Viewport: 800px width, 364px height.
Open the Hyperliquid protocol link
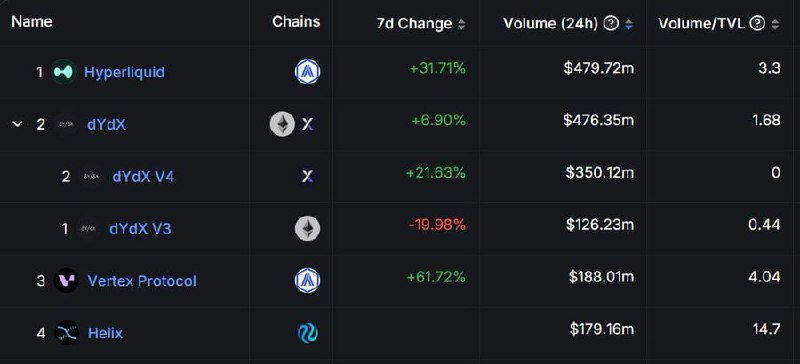pos(124,72)
